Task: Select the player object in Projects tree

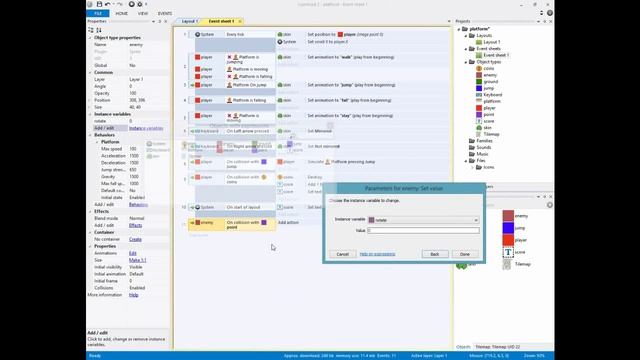Action: (486, 108)
